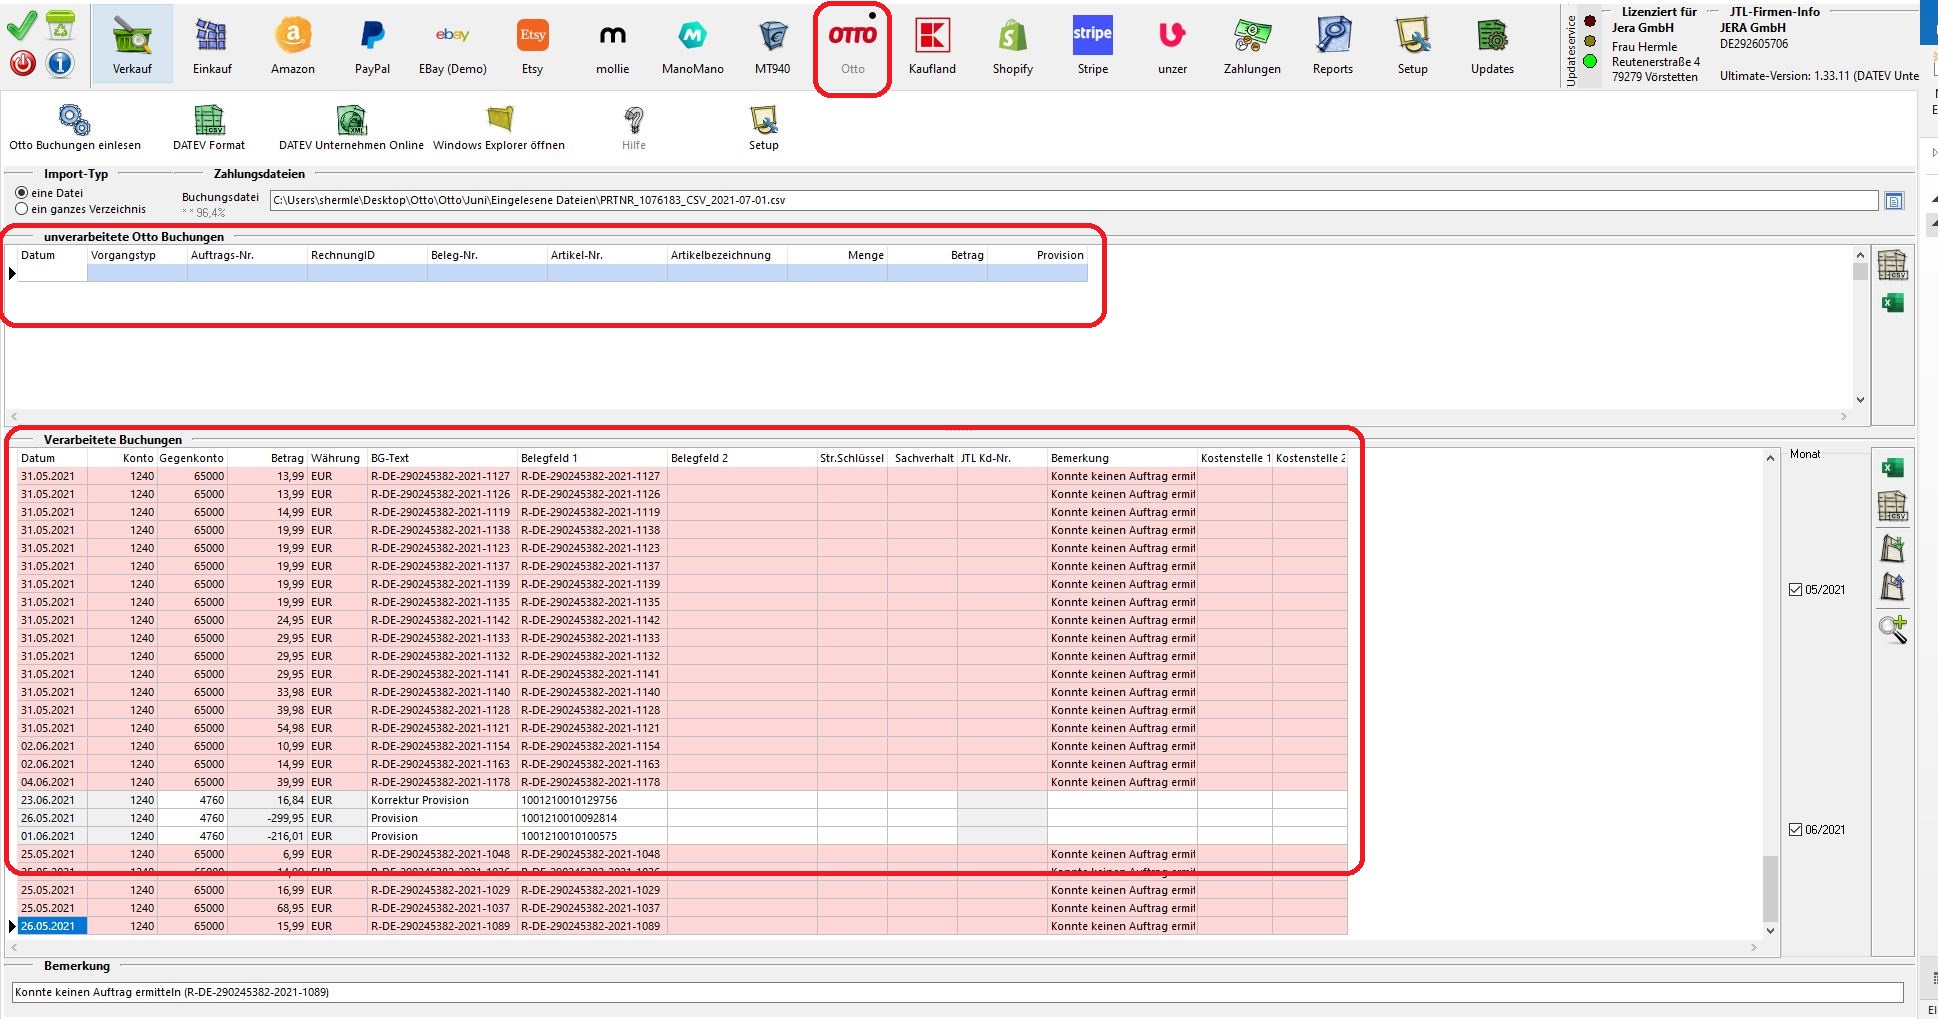Switch to the Einkauf tab

(x=212, y=46)
